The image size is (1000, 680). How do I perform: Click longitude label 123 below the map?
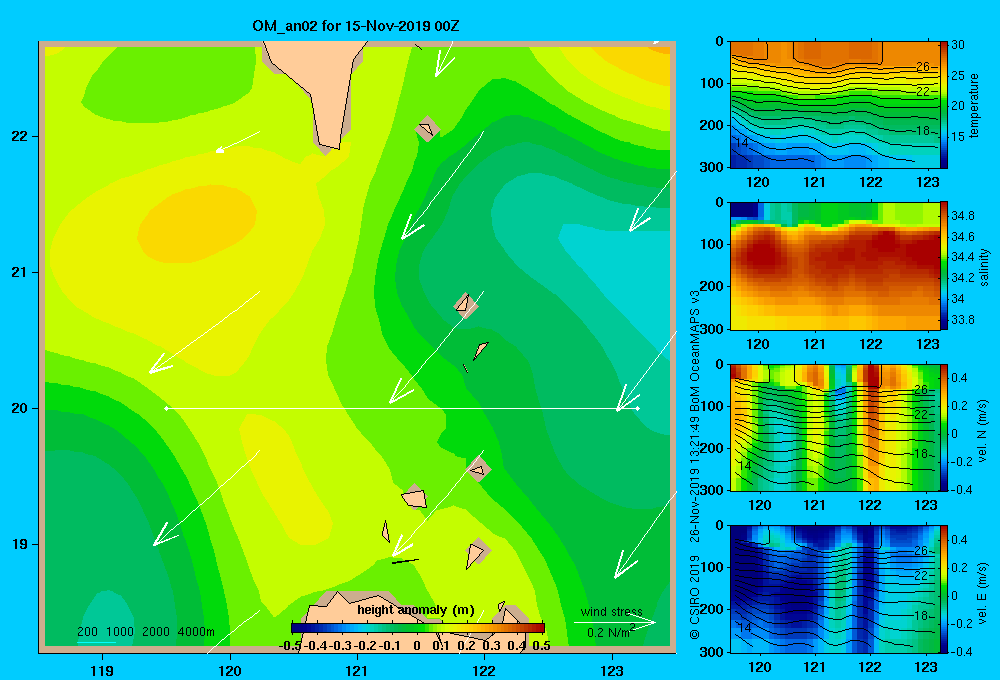click(x=612, y=670)
